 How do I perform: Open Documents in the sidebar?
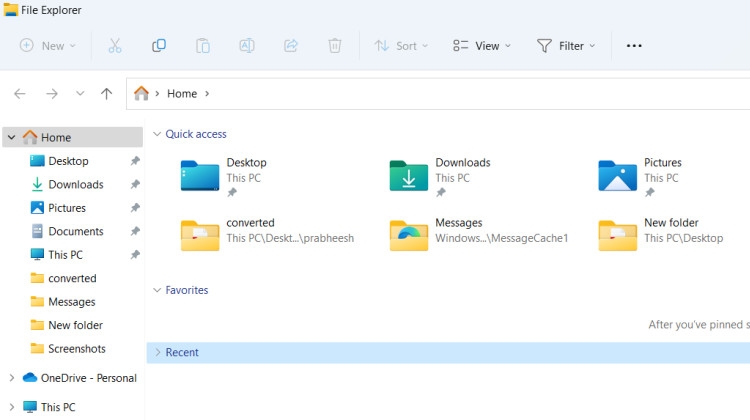pos(76,232)
